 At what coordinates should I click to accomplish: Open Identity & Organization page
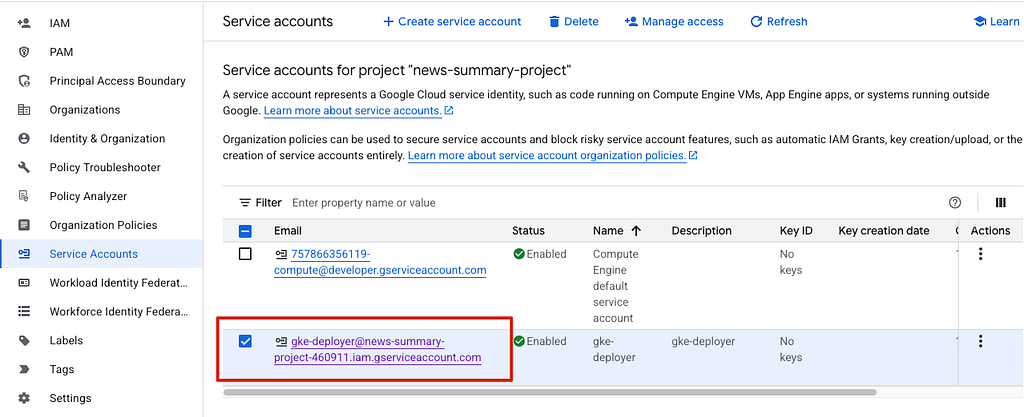[107, 138]
